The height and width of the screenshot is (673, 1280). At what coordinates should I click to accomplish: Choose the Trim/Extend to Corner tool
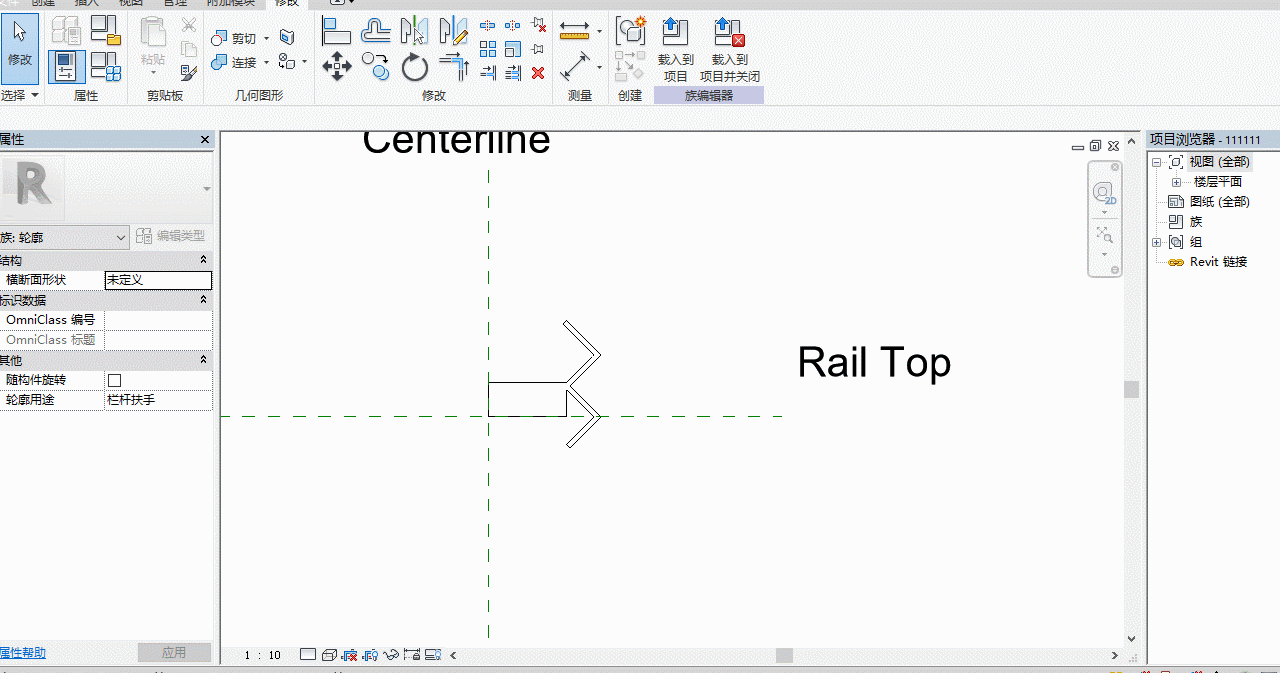coord(453,68)
